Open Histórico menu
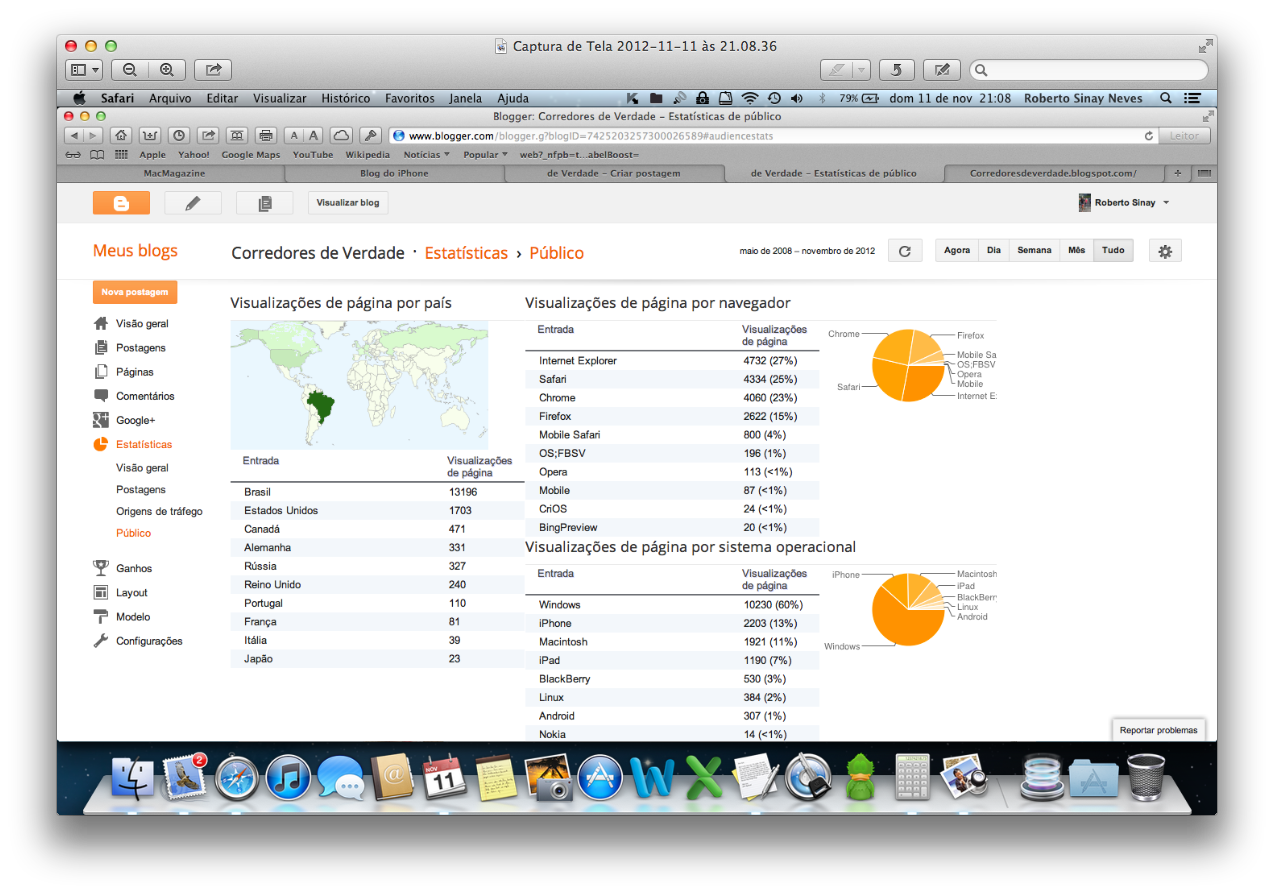The image size is (1274, 894). (x=346, y=98)
